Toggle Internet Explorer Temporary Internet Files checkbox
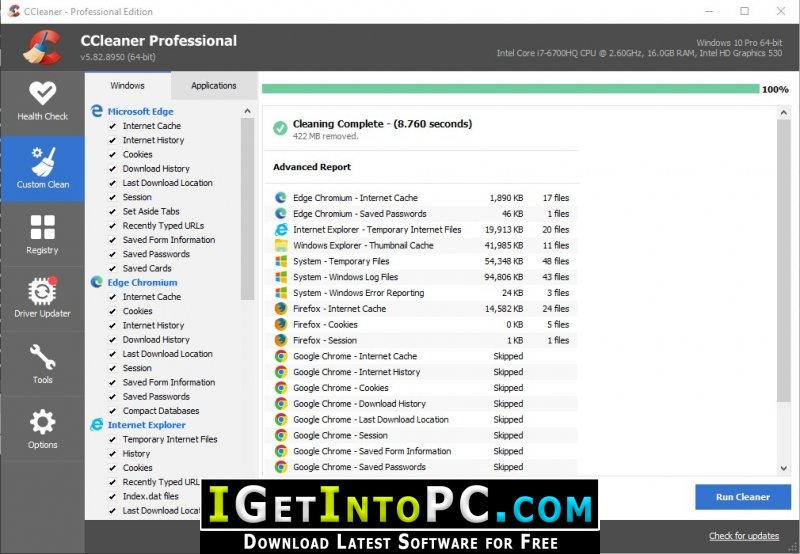800x554 pixels. click(x=113, y=440)
